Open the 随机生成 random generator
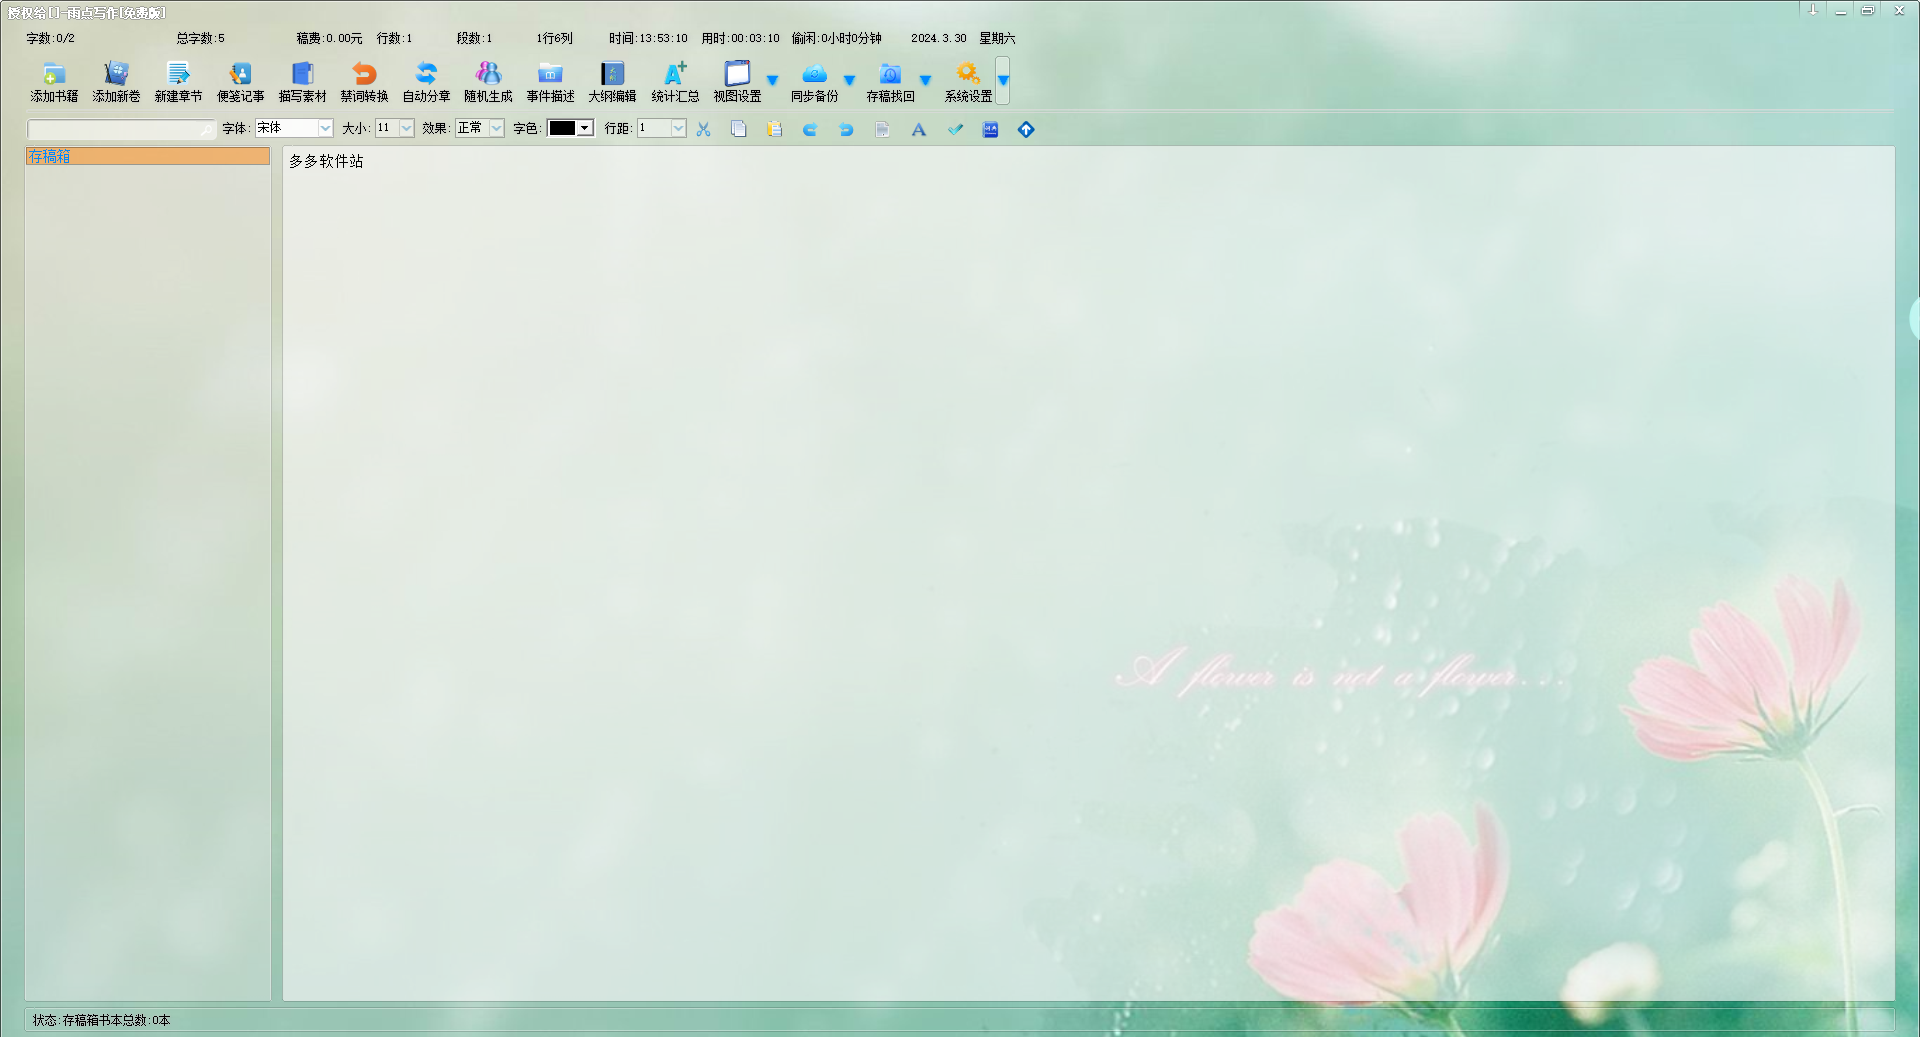This screenshot has height=1037, width=1920. 488,82
